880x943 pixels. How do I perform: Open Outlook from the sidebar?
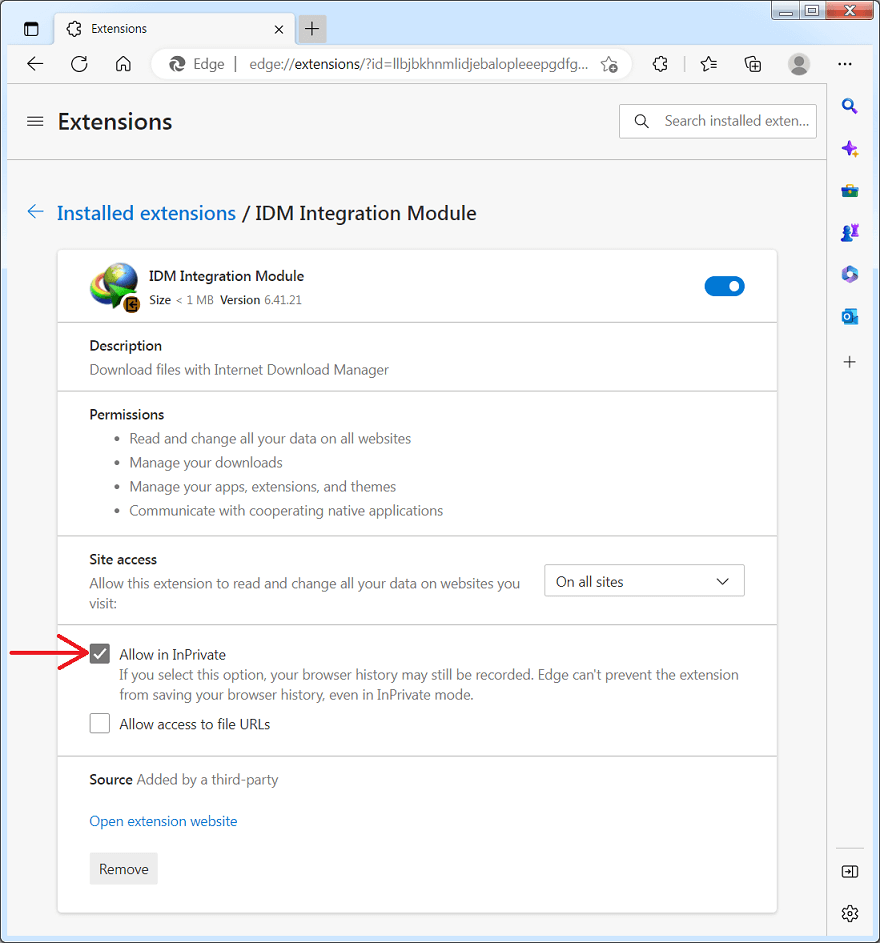click(x=849, y=316)
